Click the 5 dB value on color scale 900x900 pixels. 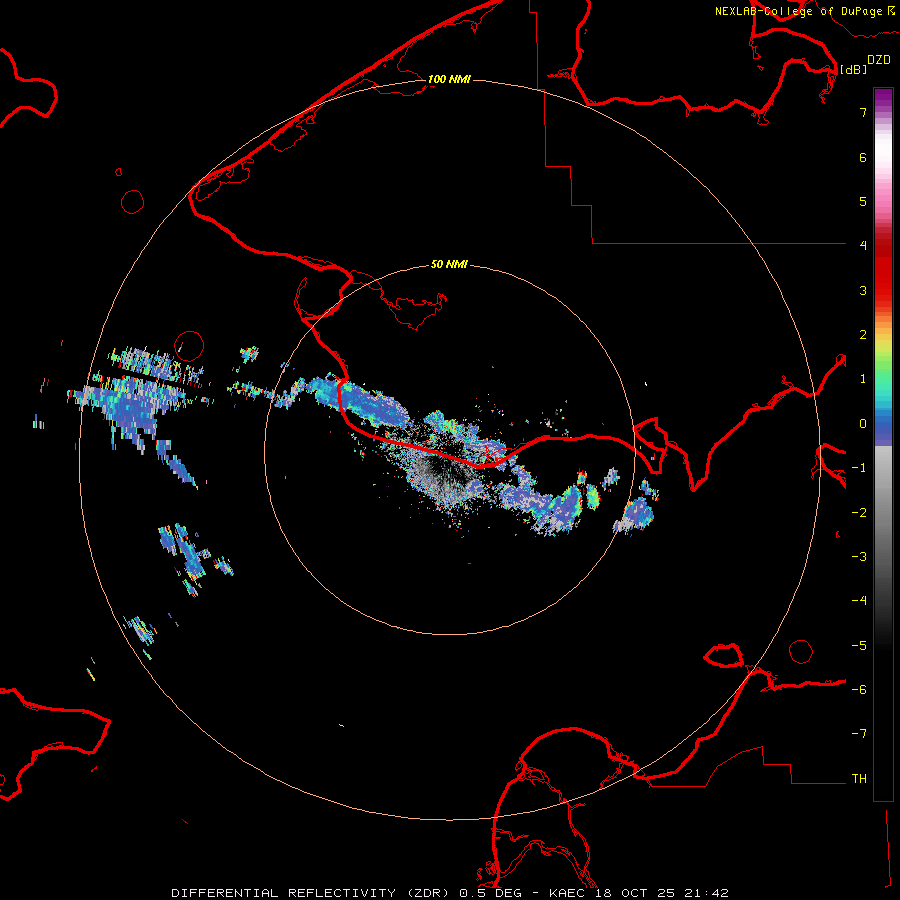click(863, 201)
